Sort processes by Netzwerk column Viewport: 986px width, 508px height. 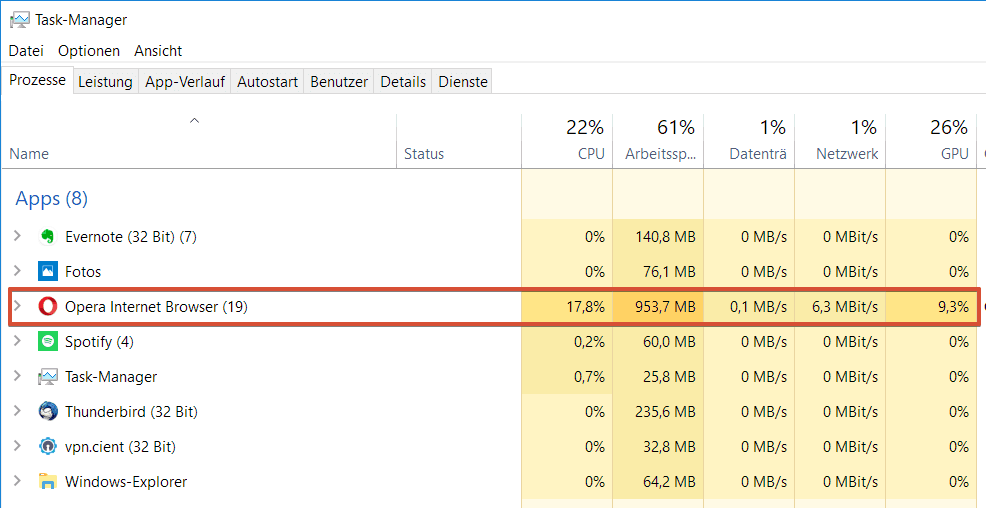tap(840, 141)
